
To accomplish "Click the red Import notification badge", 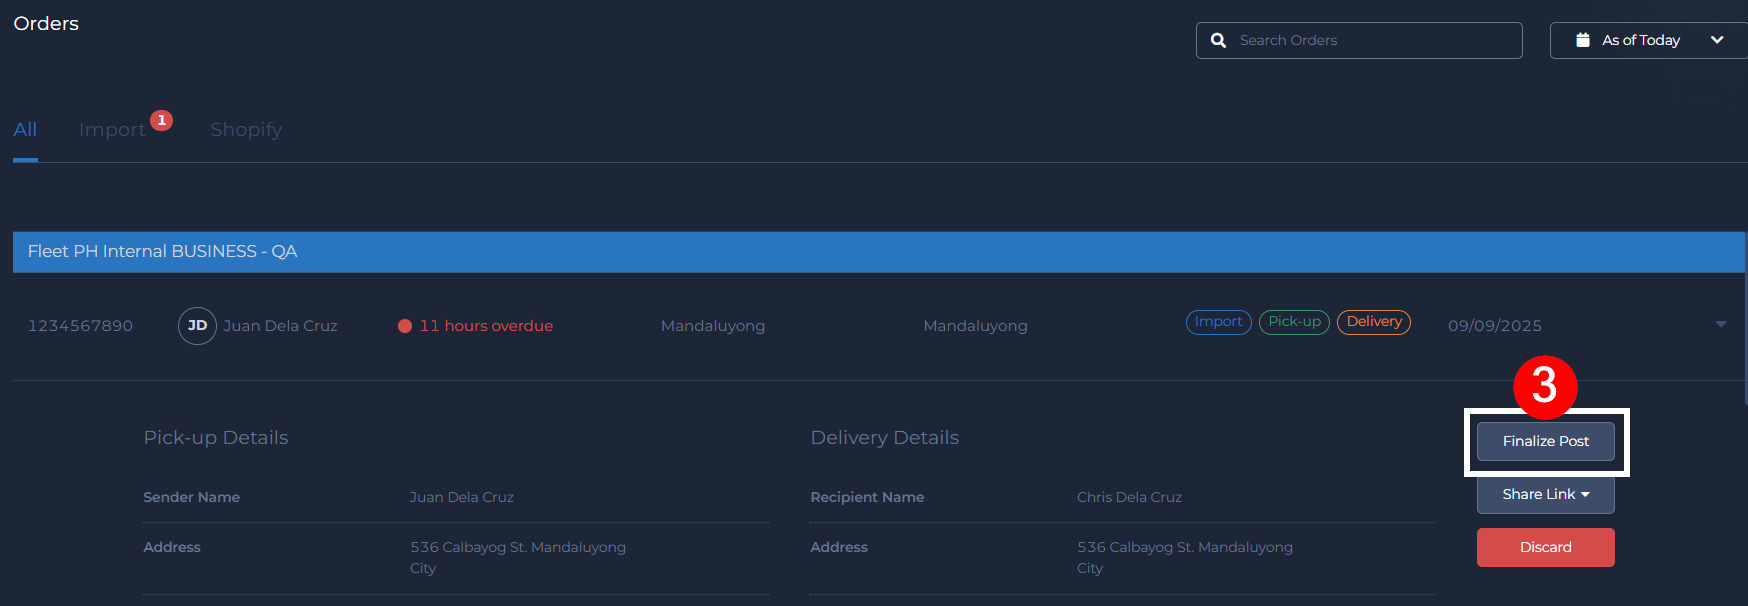I will 162,120.
